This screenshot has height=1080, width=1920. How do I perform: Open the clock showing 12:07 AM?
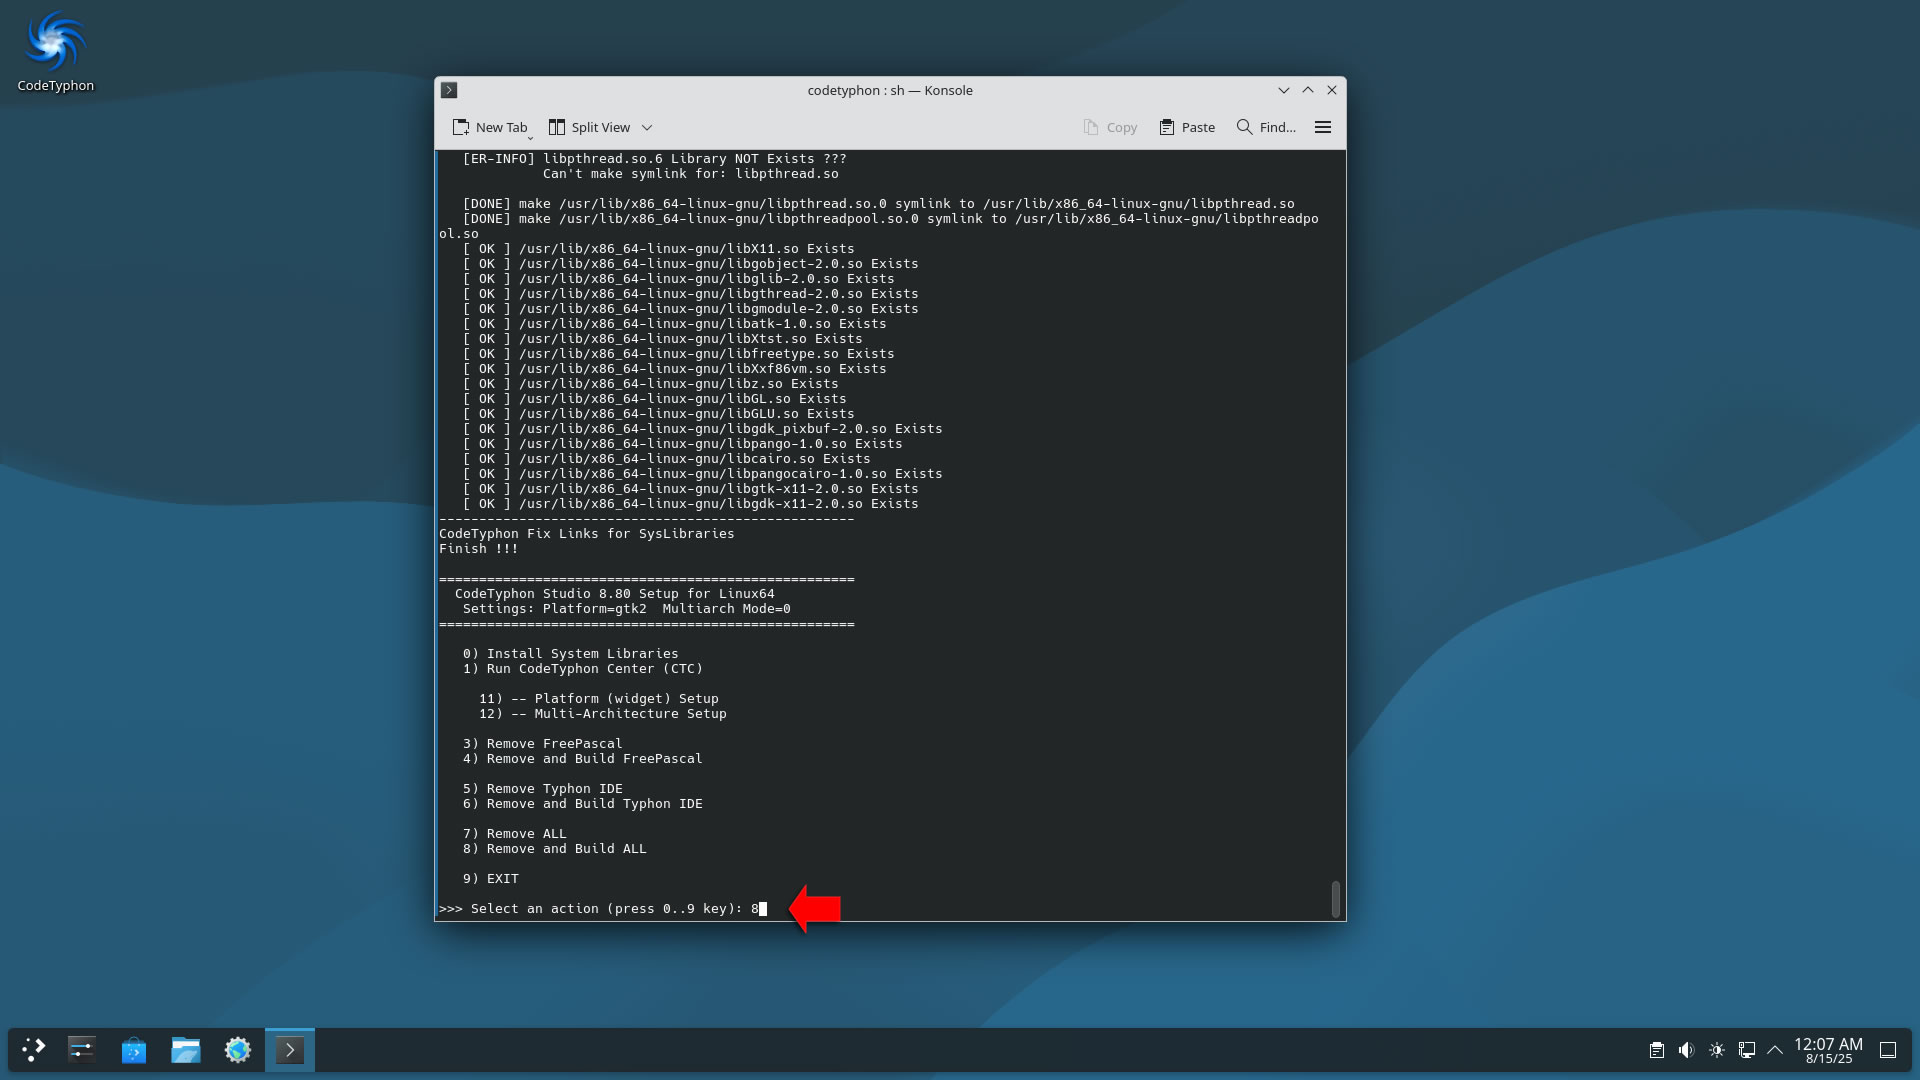(x=1828, y=1050)
